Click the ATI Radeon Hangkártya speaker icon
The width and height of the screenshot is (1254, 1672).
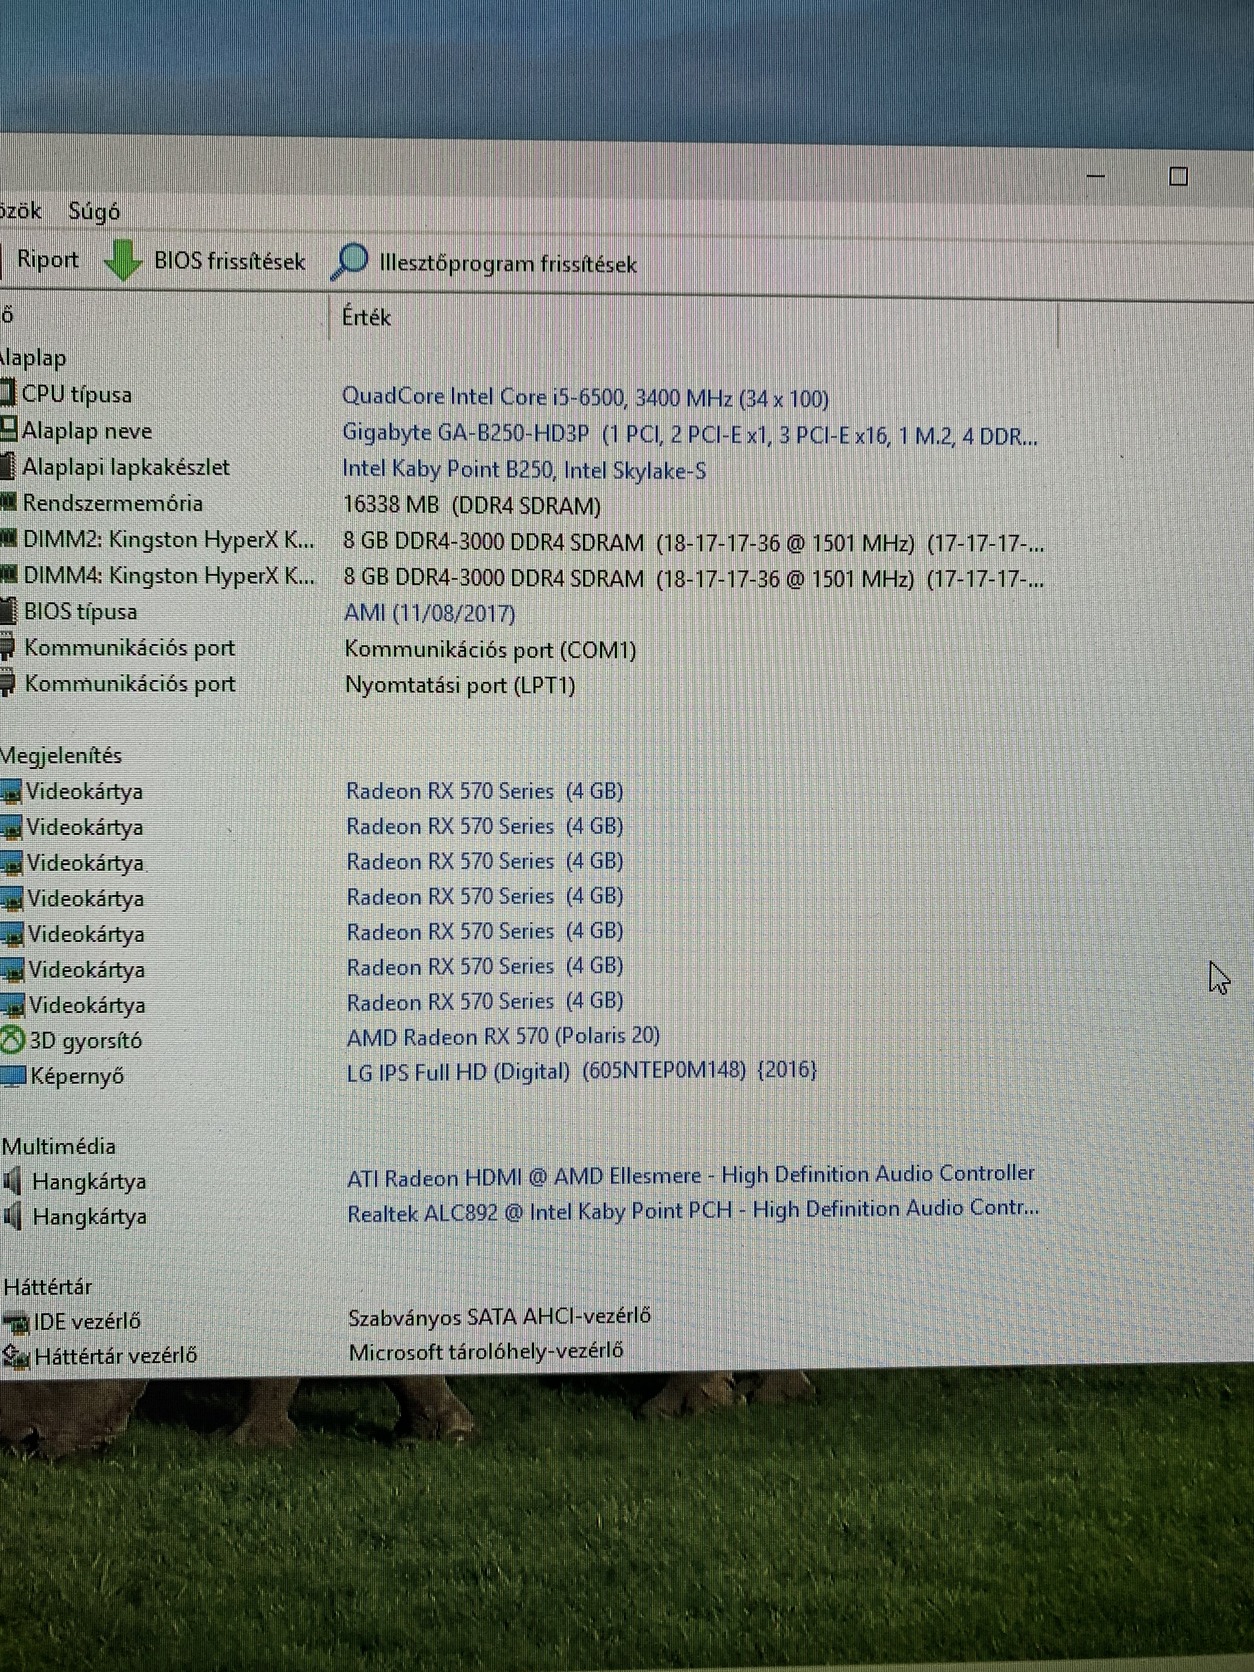click(13, 1181)
